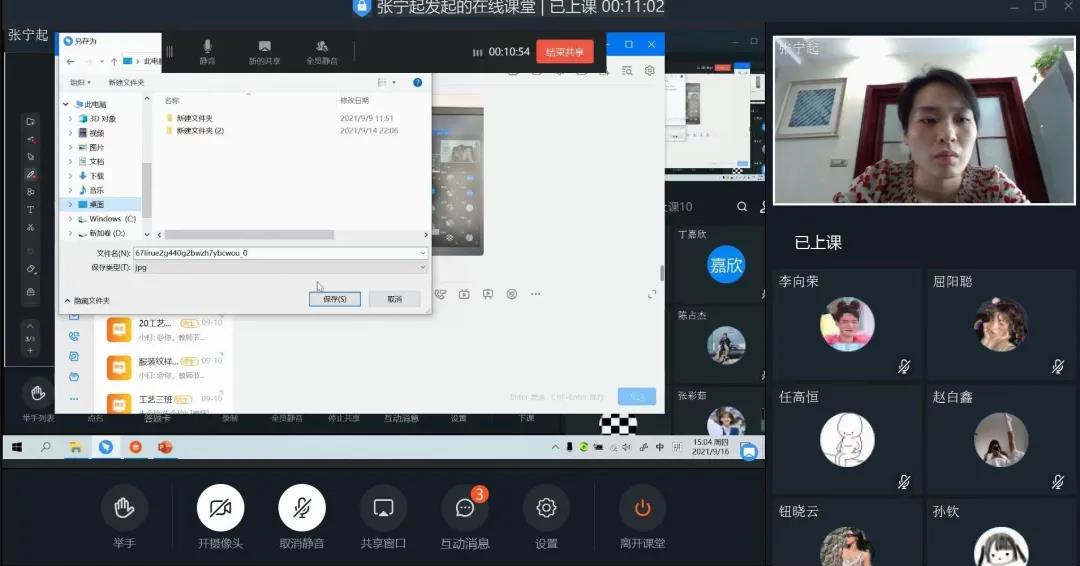1080x566 pixels.
Task: Unmute microphone with 取消静音 toggle
Action: tap(301, 508)
